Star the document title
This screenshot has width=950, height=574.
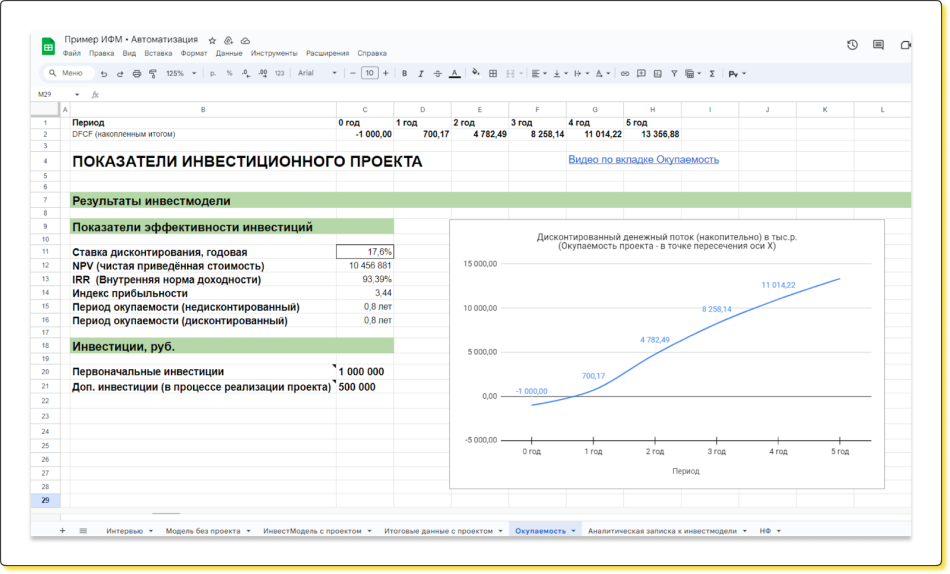212,40
